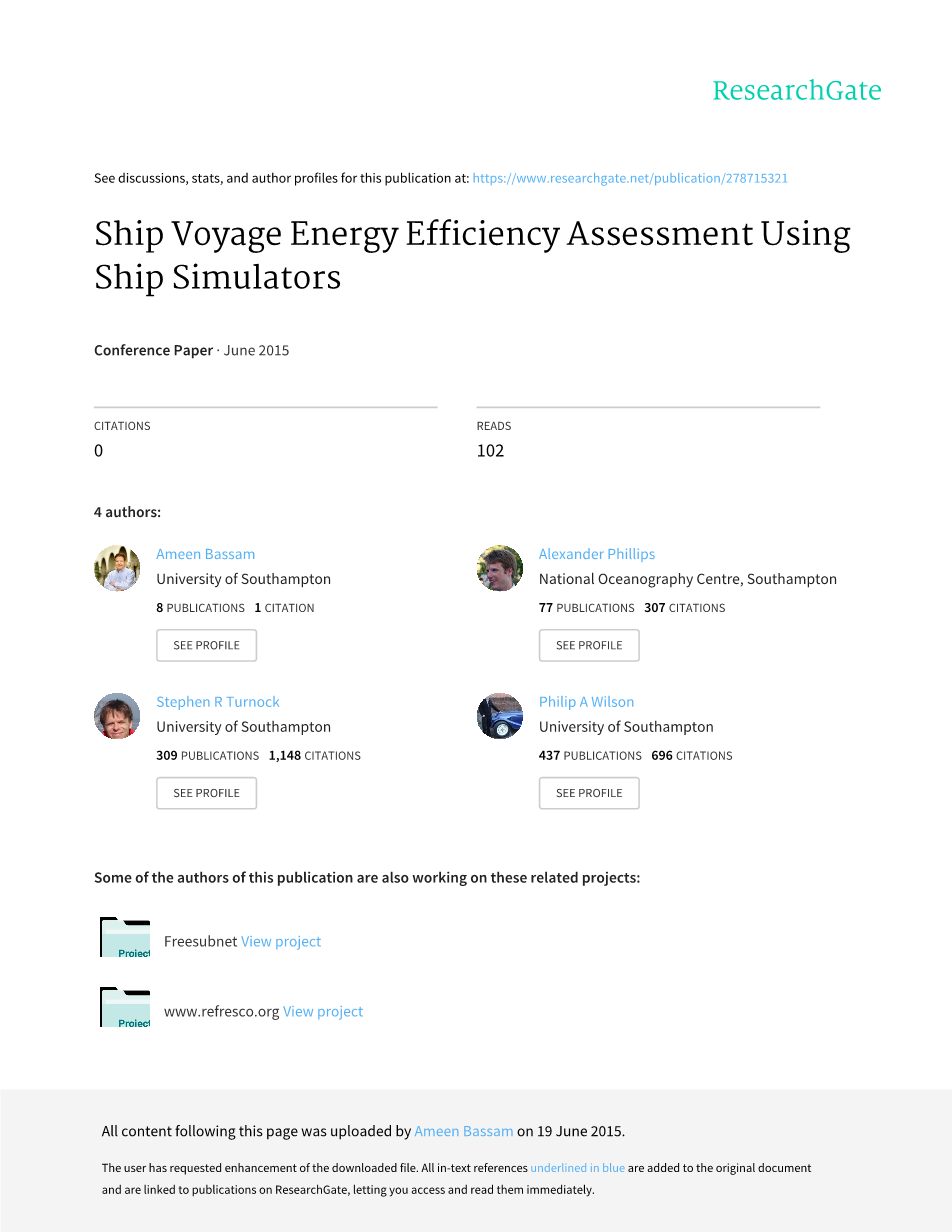The height and width of the screenshot is (1232, 952).
Task: Open Alexander Phillips author name link
Action: tap(596, 554)
